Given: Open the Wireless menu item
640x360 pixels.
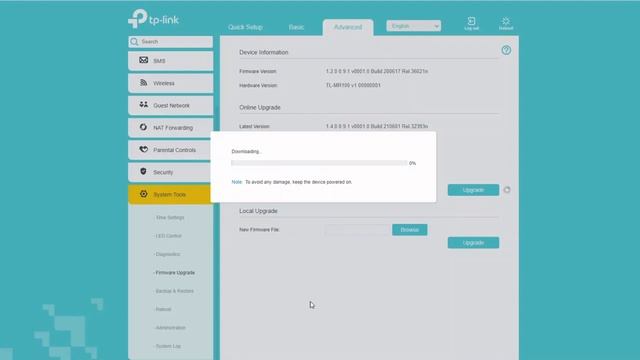Looking at the screenshot, I should 171,83.
